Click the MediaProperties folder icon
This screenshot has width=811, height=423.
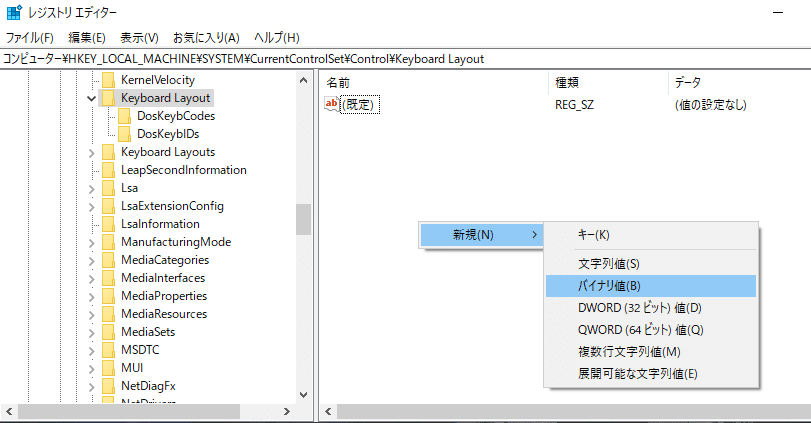(108, 296)
